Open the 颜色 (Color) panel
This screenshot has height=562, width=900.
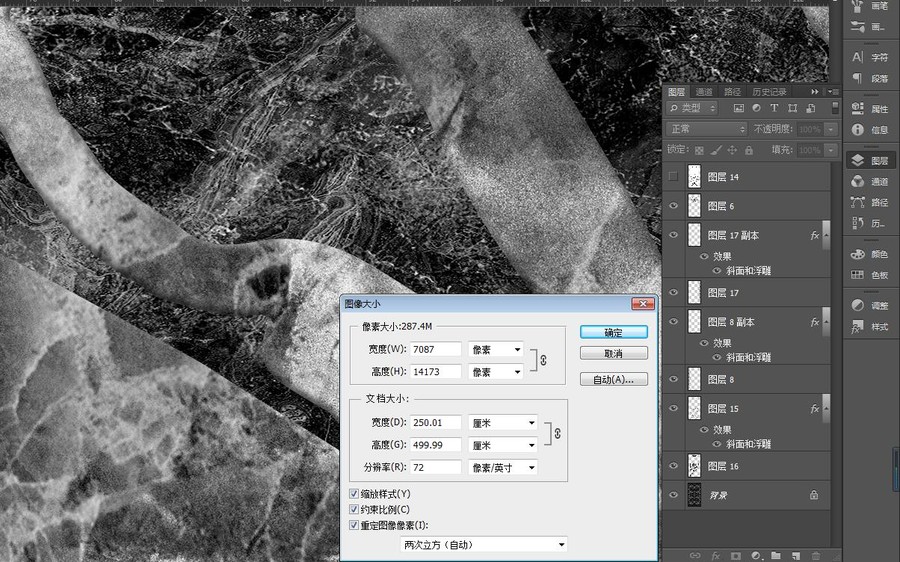(x=869, y=254)
